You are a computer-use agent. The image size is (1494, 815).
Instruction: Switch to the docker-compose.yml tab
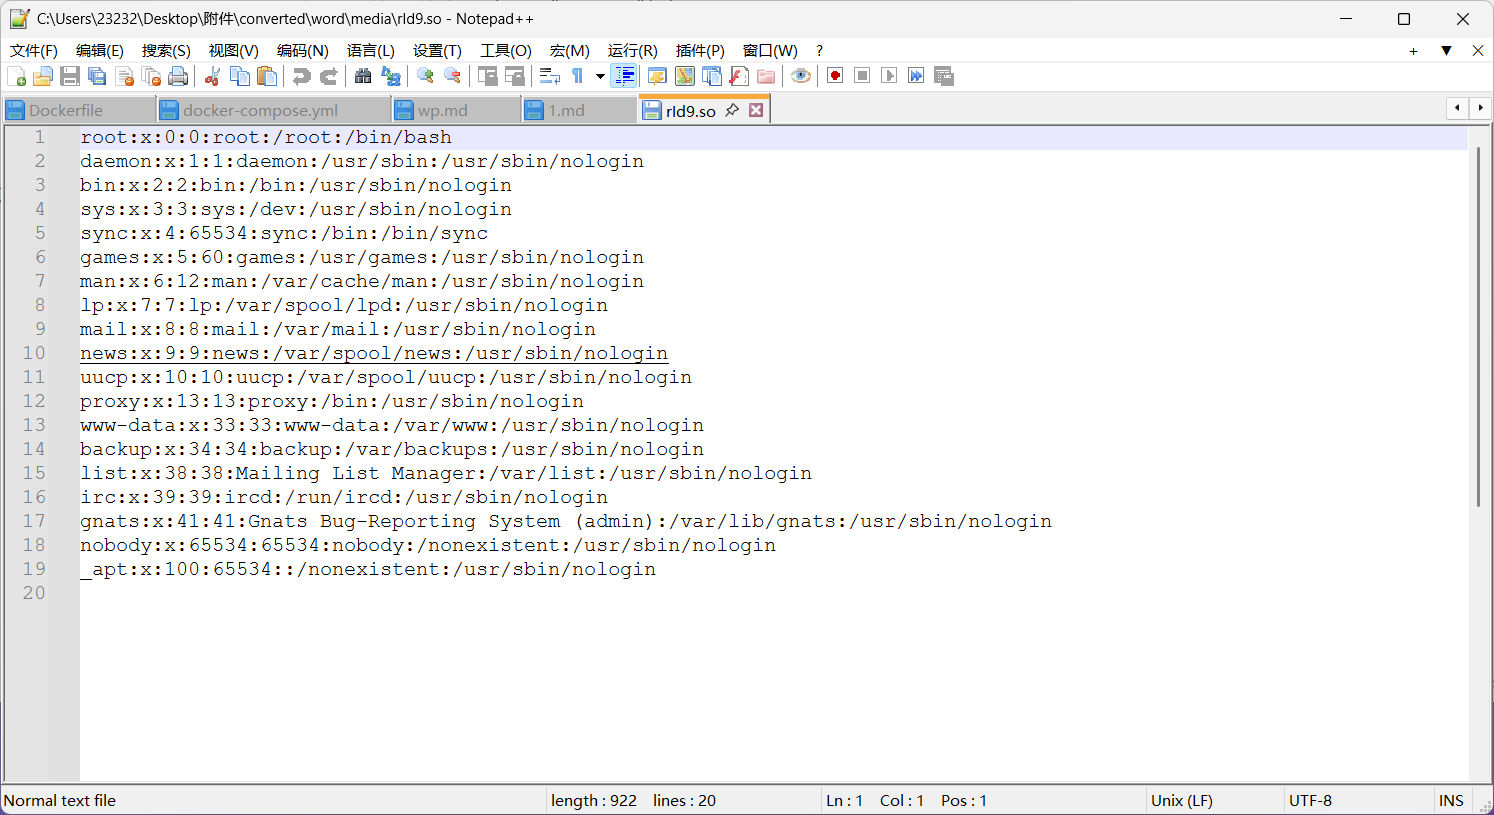click(x=260, y=110)
